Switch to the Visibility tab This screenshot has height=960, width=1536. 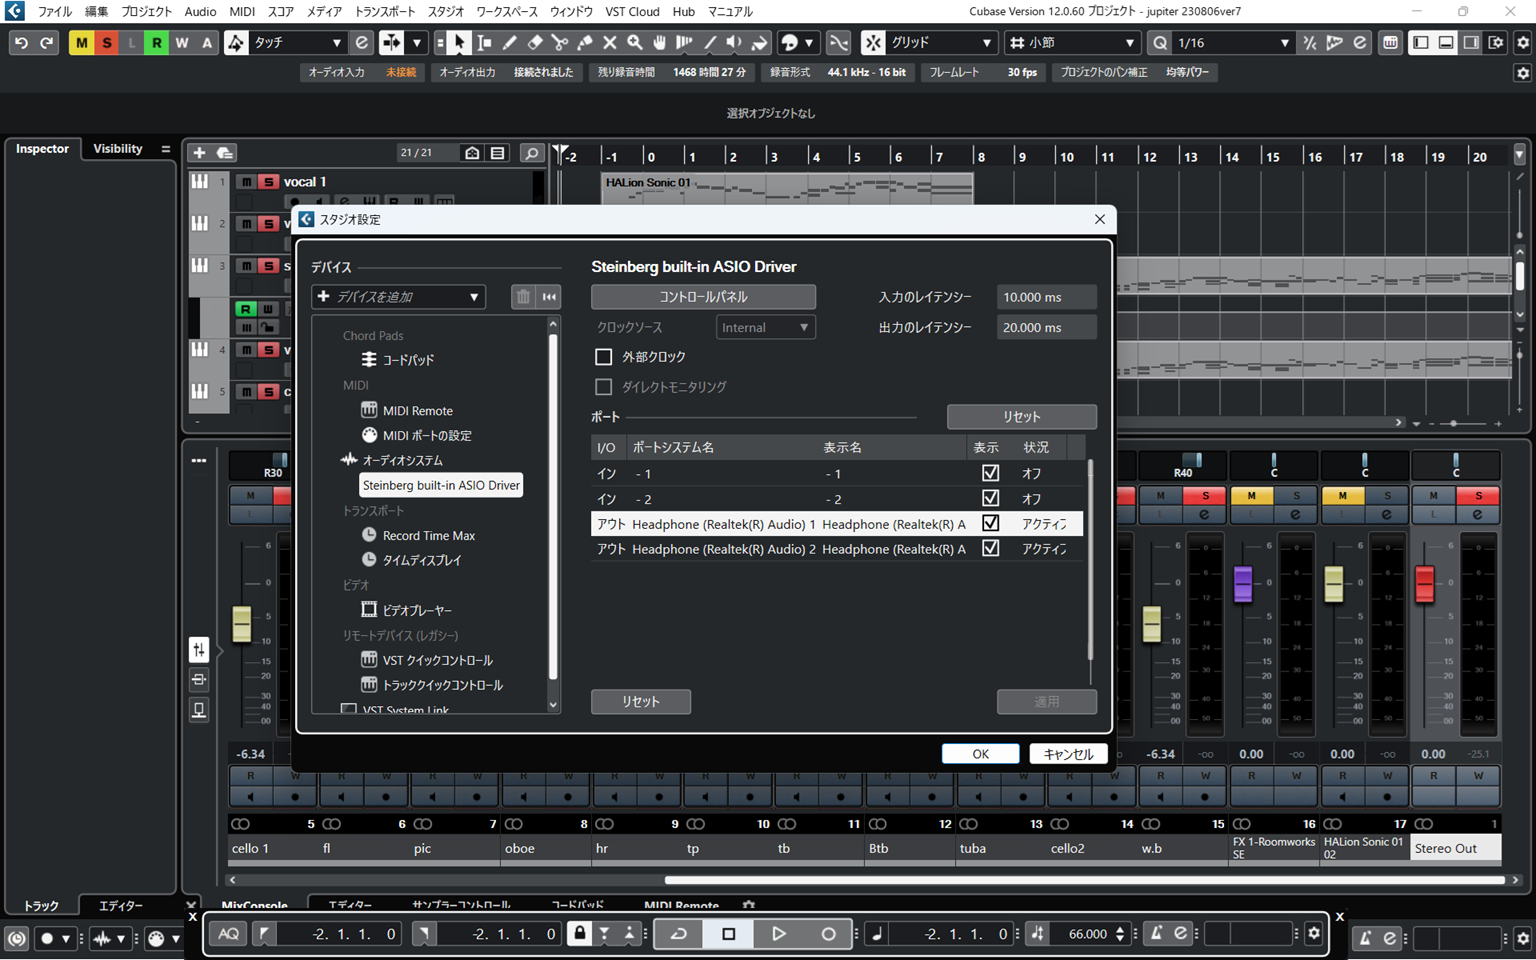(x=118, y=149)
